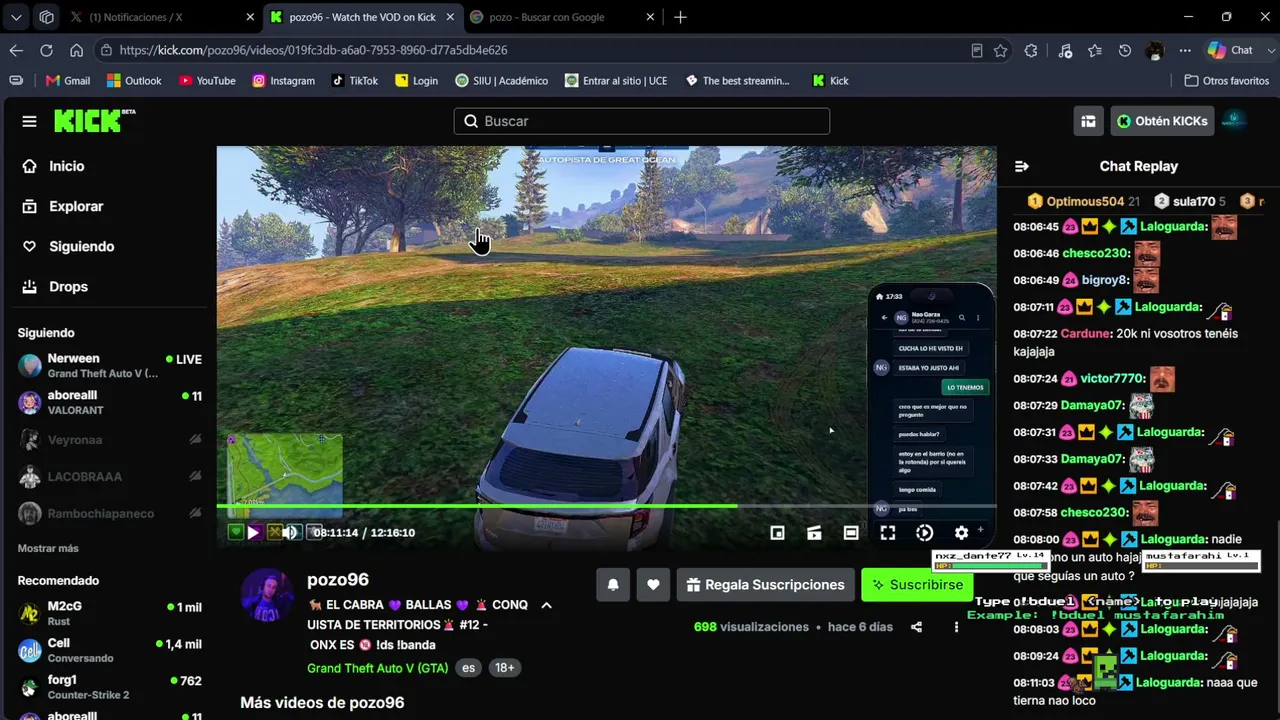Open the browser profile avatar

coord(1155,50)
